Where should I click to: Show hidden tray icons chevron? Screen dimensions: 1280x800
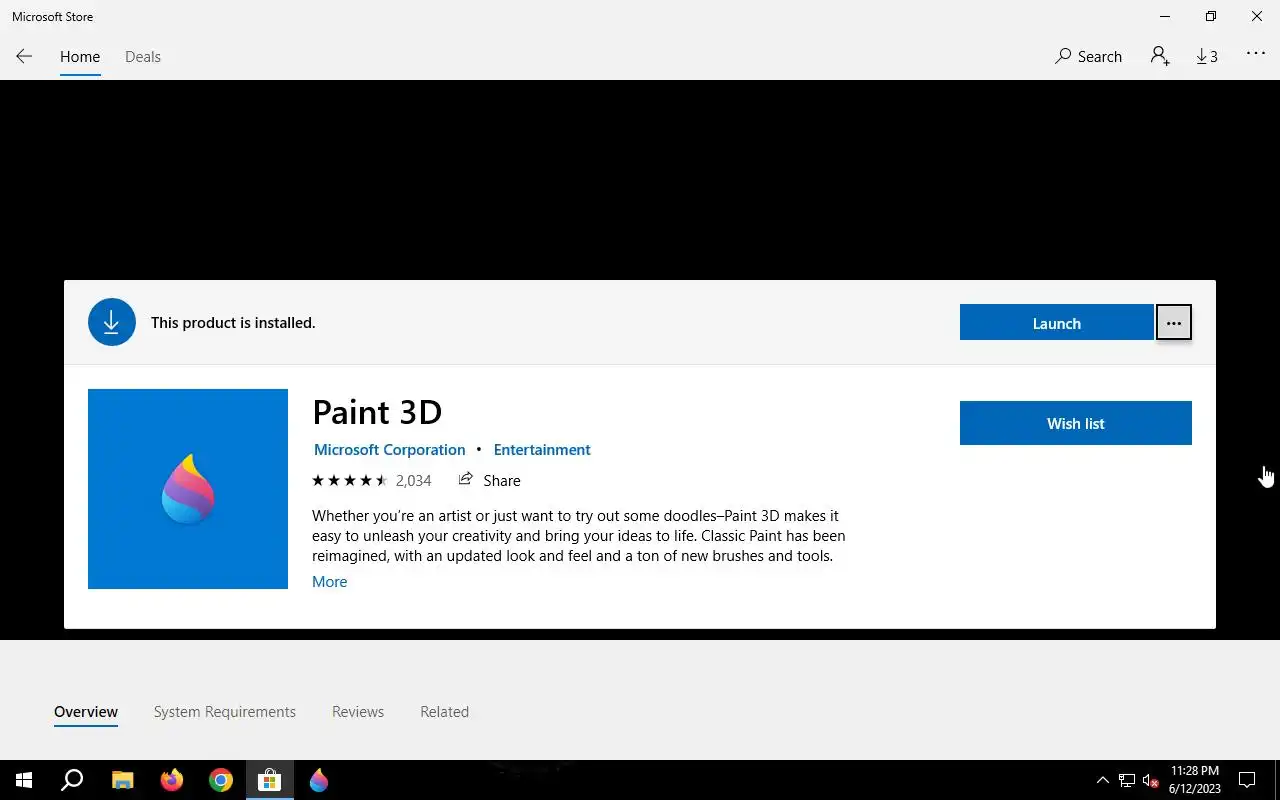pos(1103,780)
